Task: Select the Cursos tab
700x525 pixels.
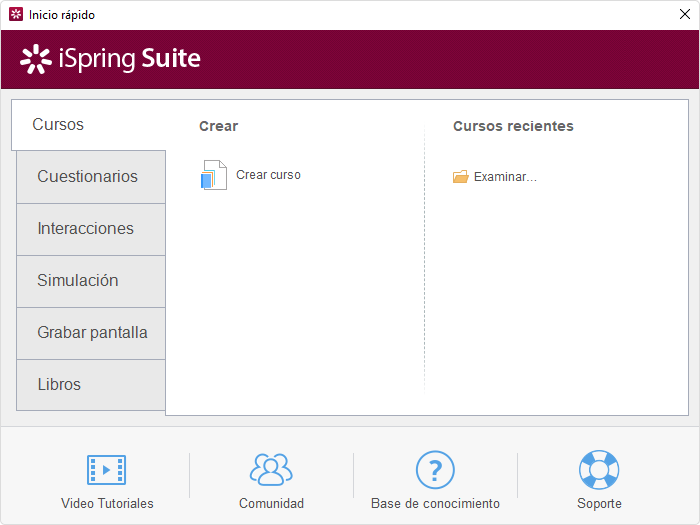Action: coord(88,125)
